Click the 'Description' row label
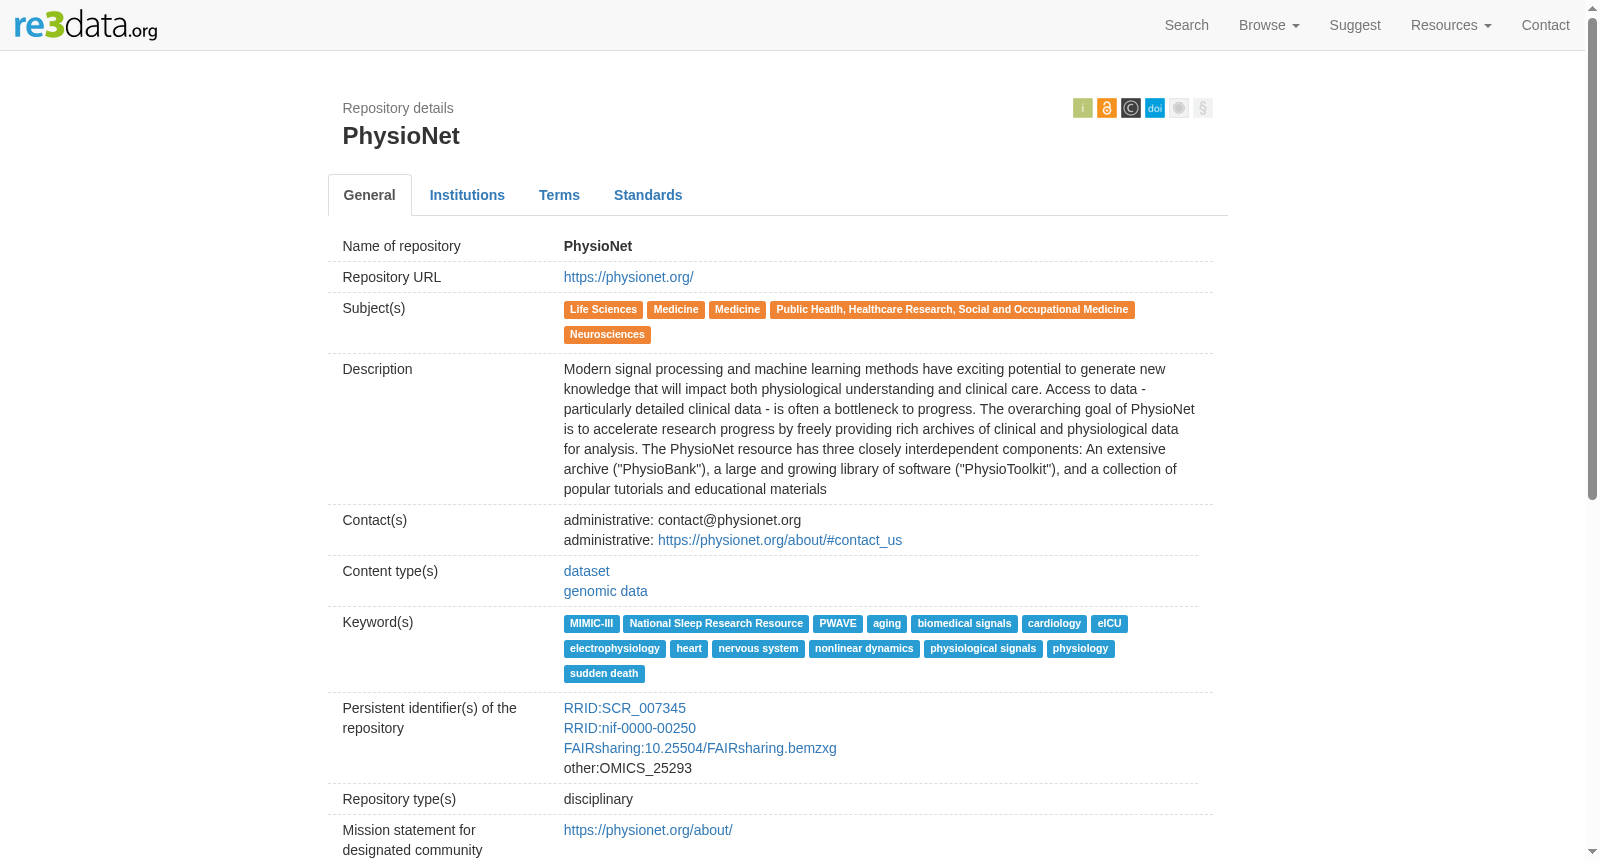 pyautogui.click(x=377, y=369)
